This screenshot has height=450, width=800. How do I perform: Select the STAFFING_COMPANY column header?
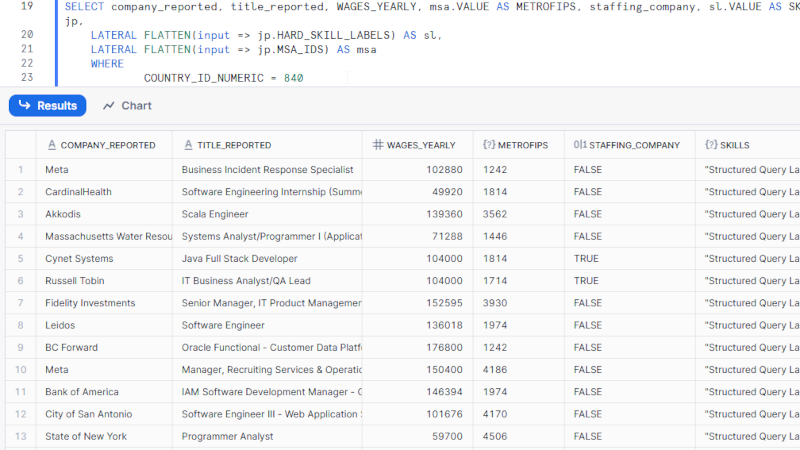pos(630,145)
